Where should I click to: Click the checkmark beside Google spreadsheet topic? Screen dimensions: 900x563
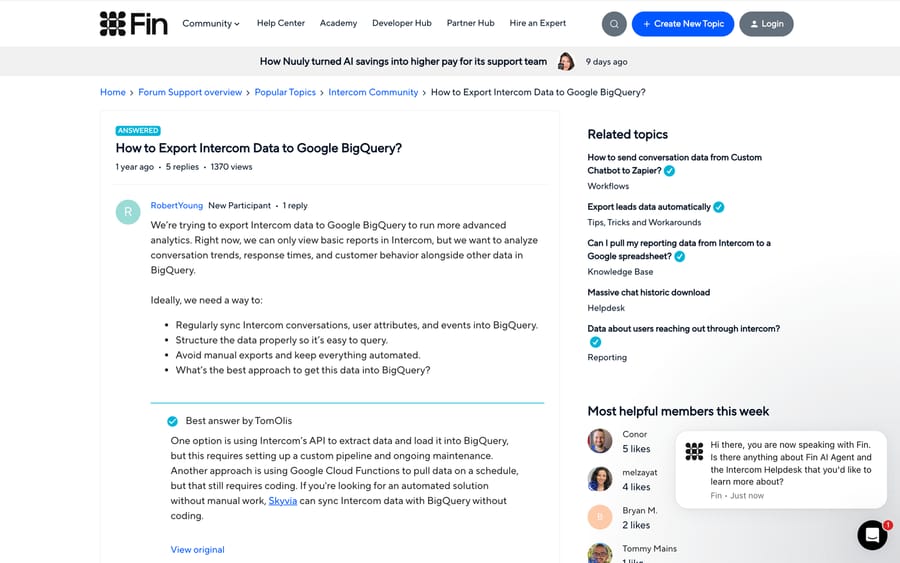[680, 257]
